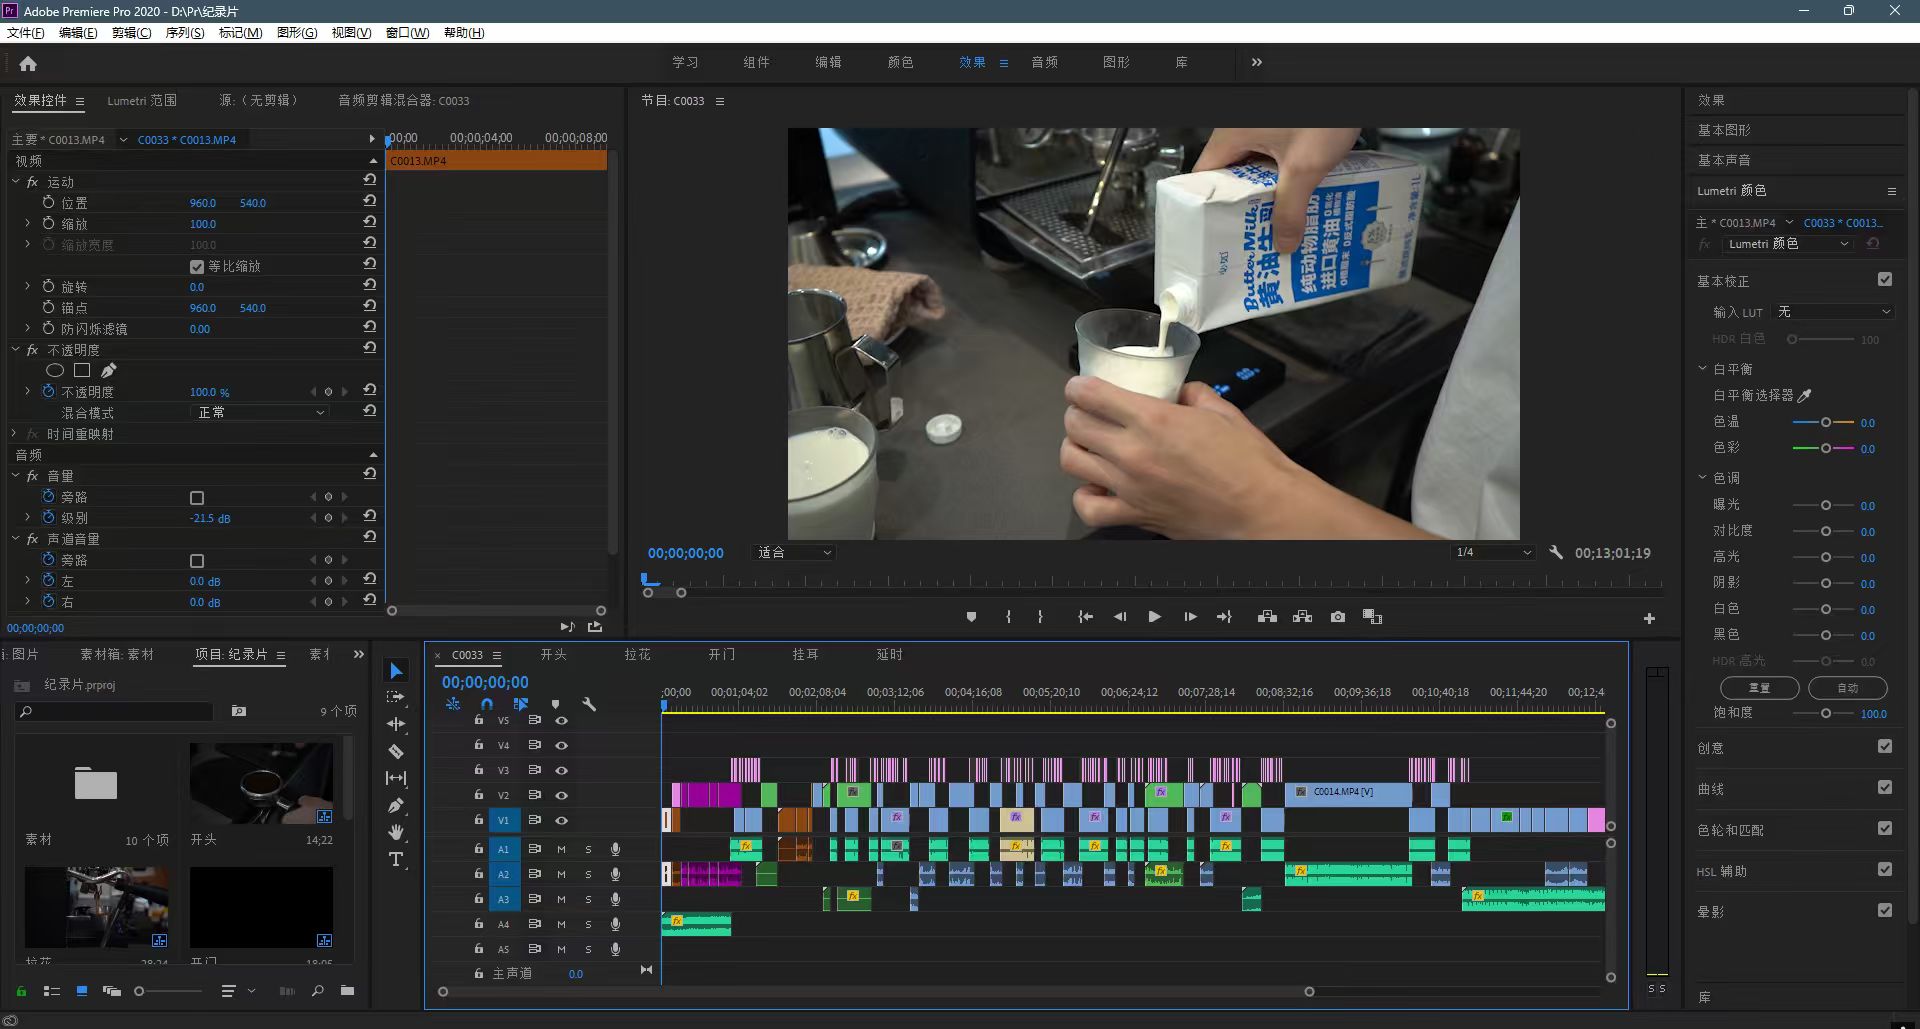Create a rectangle opacity mask
This screenshot has height=1029, width=1920.
point(82,370)
